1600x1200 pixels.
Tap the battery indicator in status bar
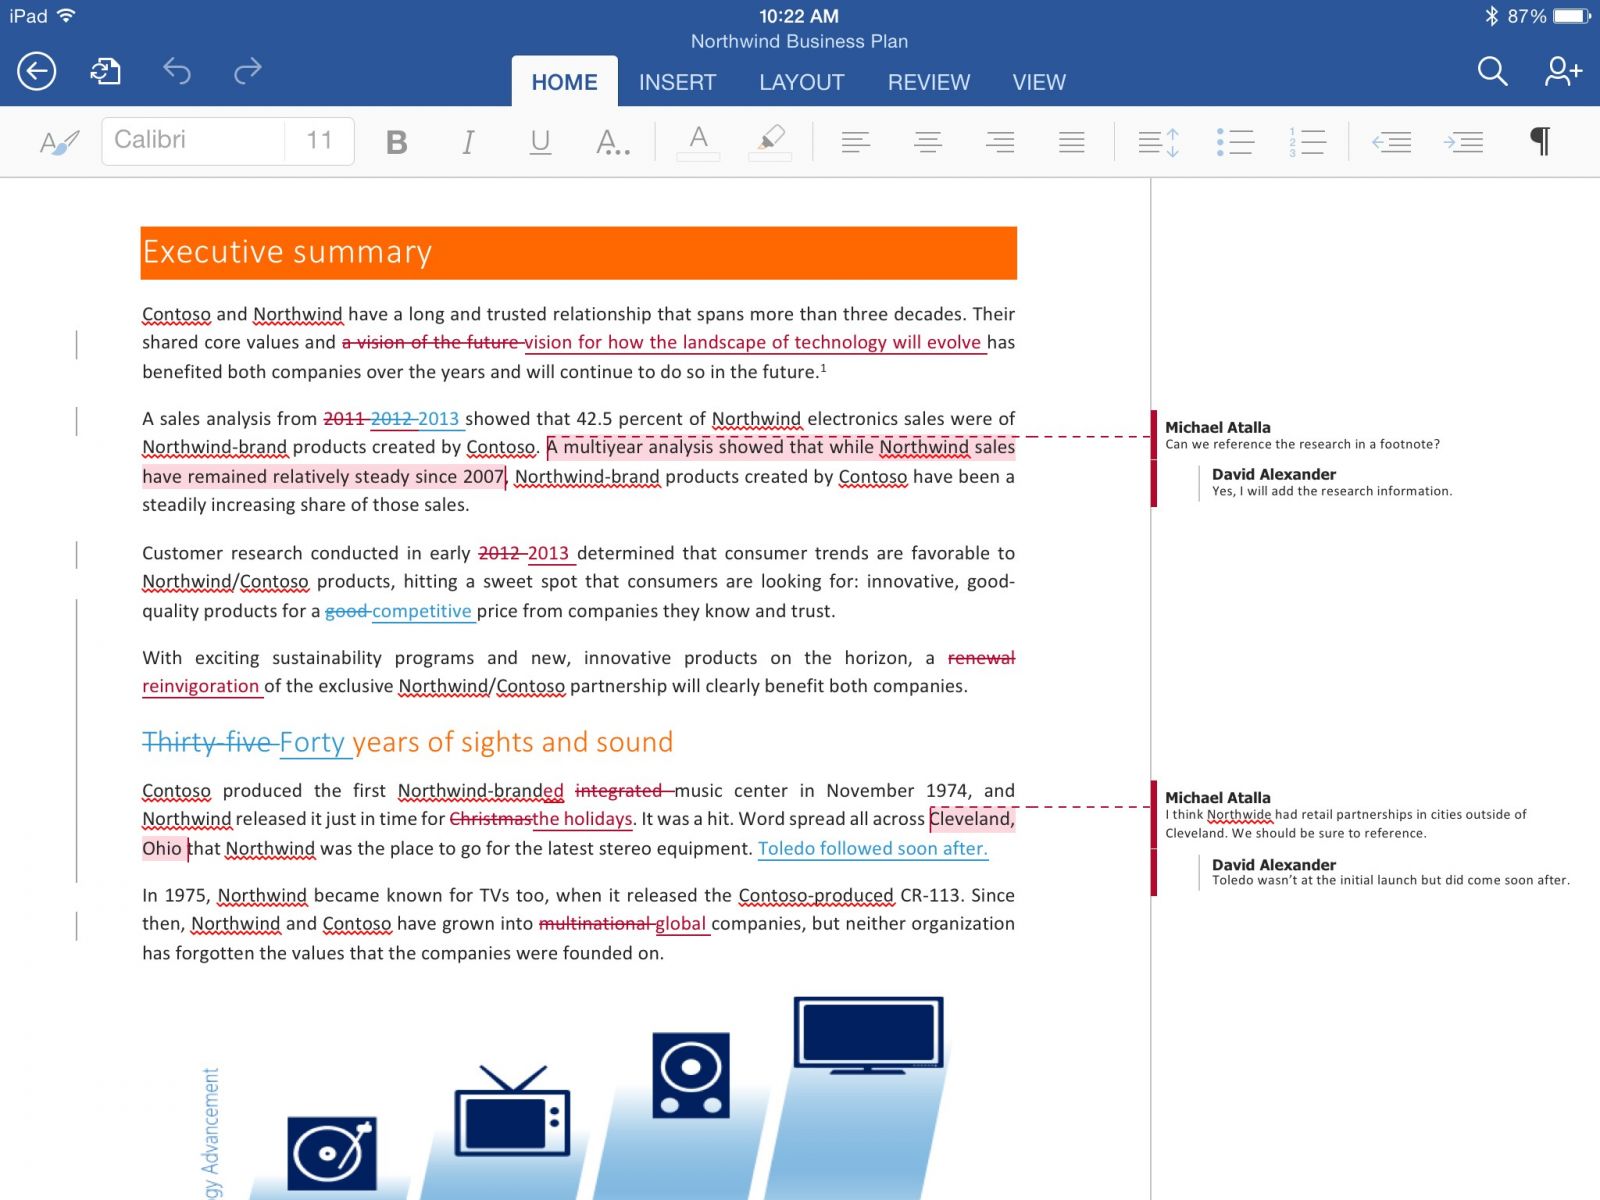pyautogui.click(x=1571, y=16)
